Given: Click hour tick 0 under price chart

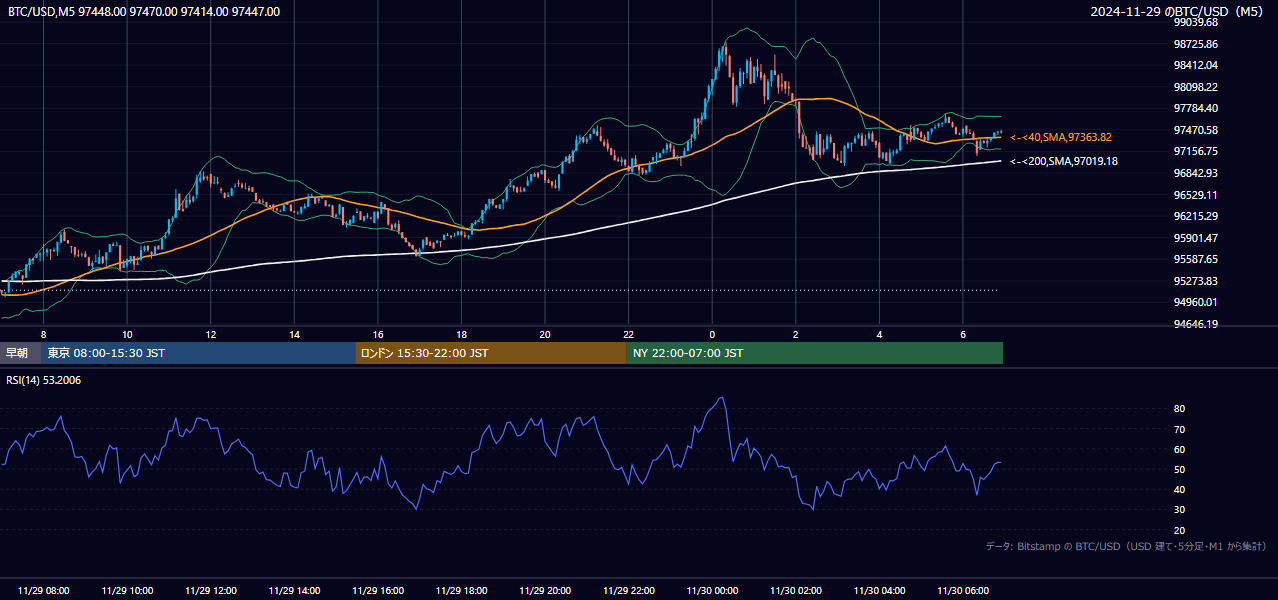Looking at the screenshot, I should tap(712, 334).
